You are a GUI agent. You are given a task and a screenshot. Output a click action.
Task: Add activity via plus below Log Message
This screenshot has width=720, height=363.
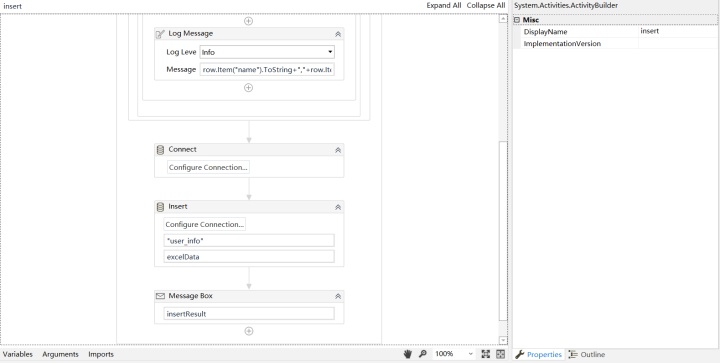248,88
